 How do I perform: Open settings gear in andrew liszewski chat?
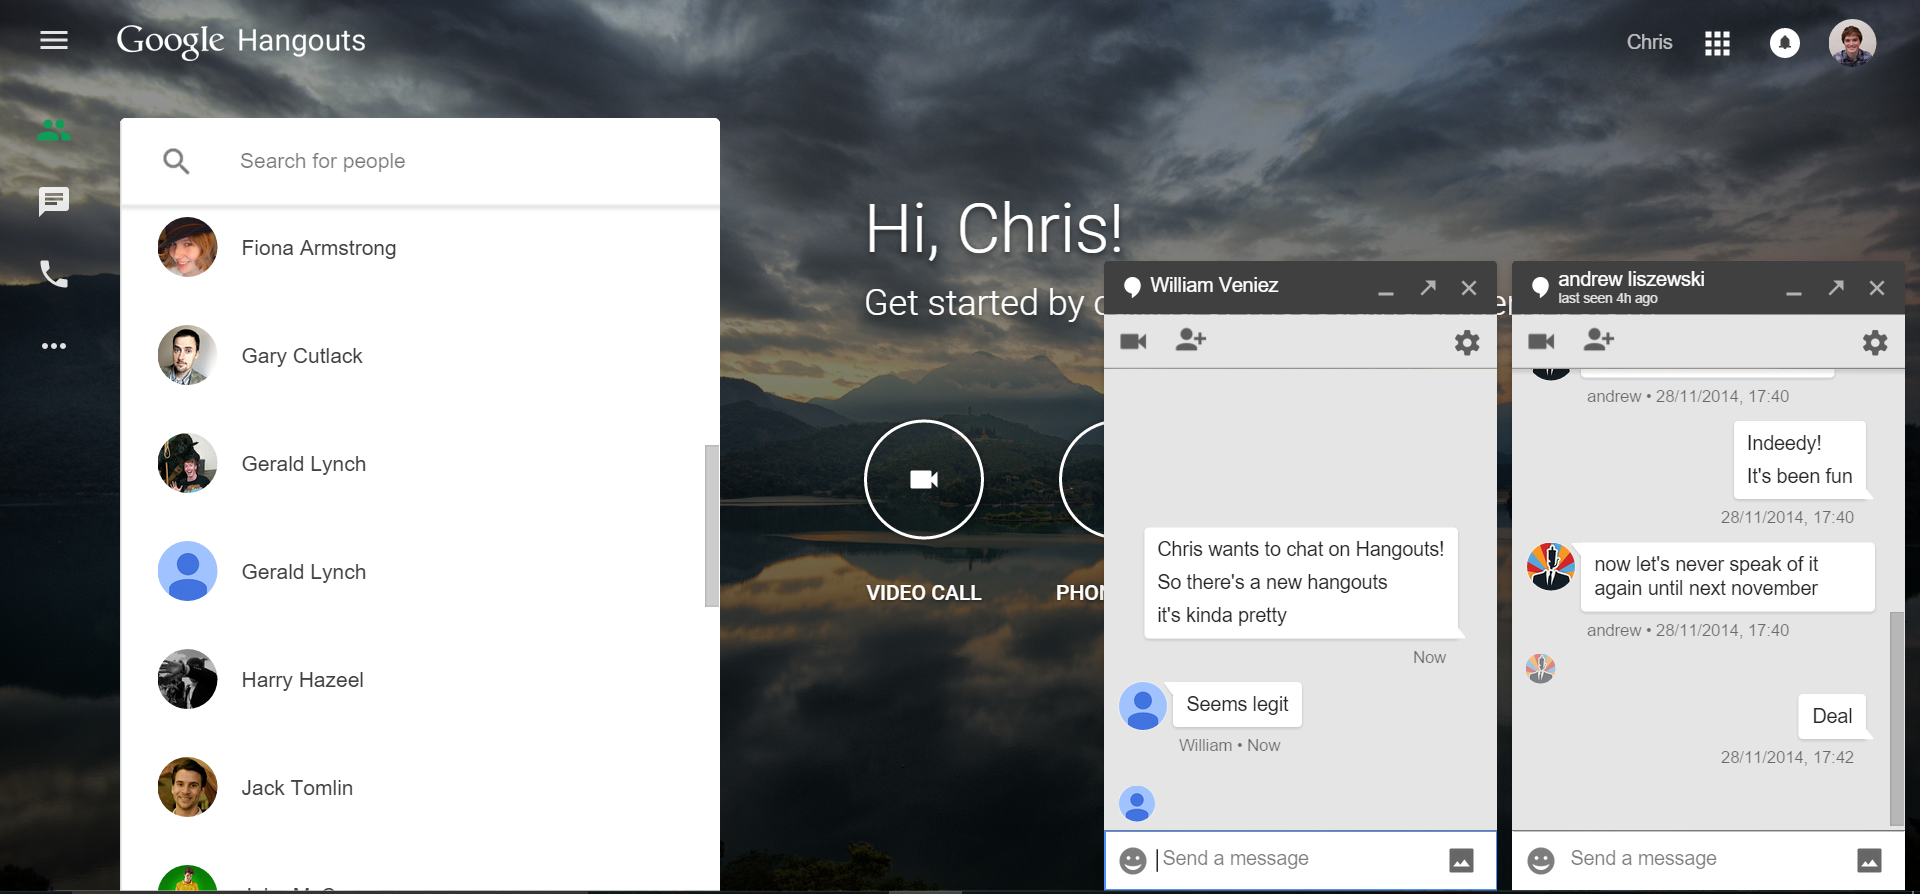(1875, 343)
